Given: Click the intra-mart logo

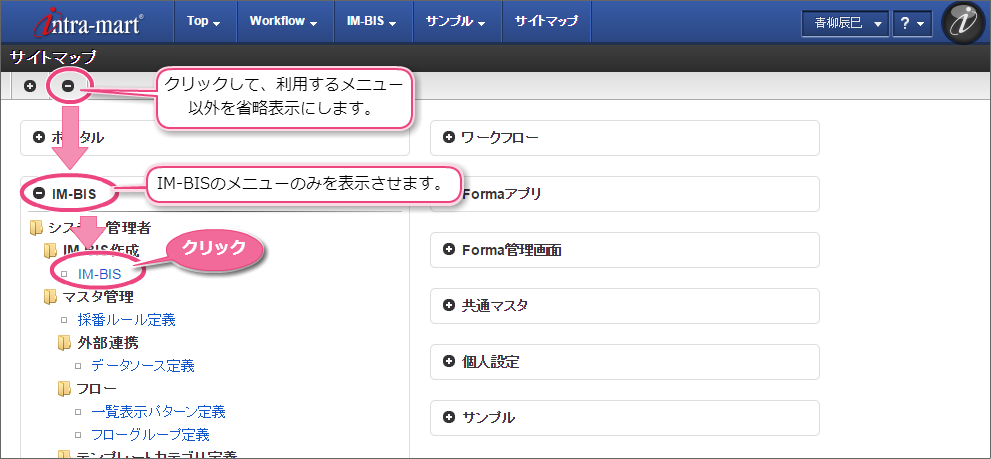Looking at the screenshot, I should (87, 21).
